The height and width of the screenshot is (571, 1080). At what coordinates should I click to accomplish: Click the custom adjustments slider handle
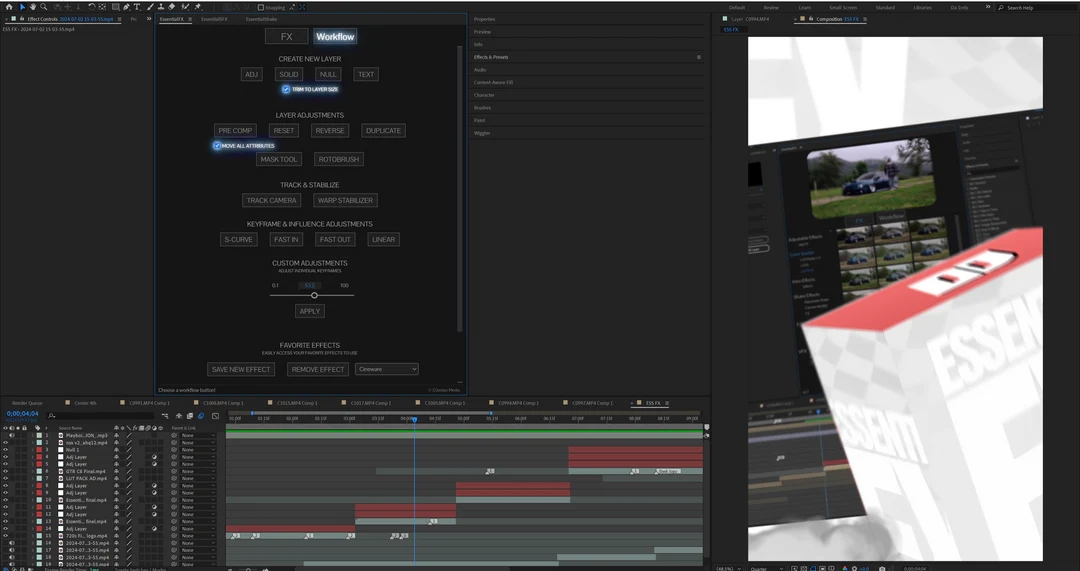tap(314, 295)
